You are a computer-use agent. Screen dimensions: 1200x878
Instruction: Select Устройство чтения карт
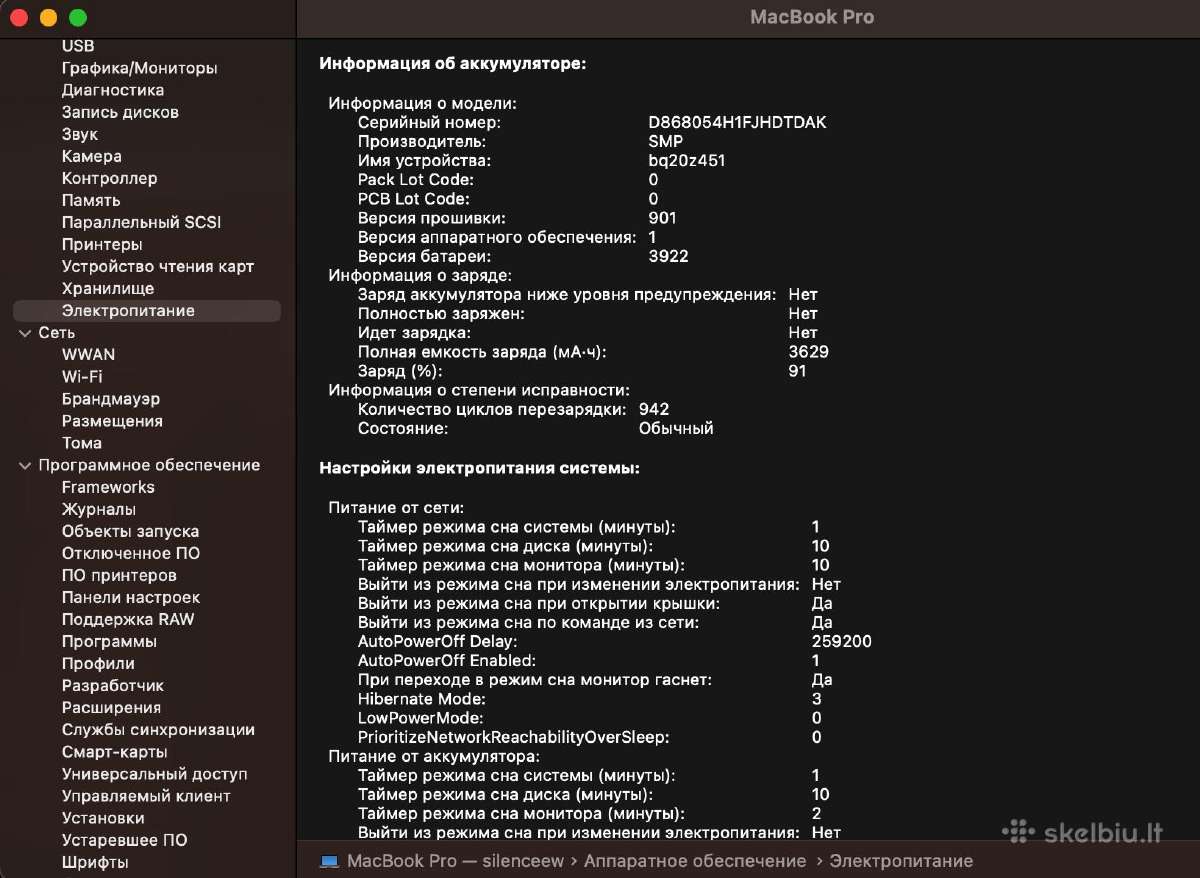pyautogui.click(x=158, y=266)
